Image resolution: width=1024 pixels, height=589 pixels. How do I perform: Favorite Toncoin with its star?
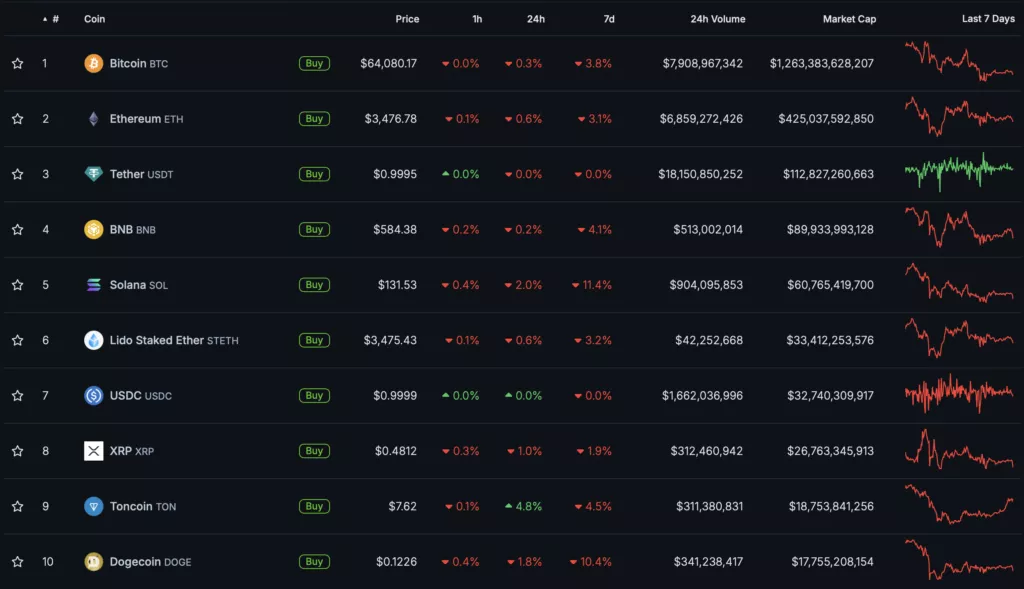(x=18, y=506)
